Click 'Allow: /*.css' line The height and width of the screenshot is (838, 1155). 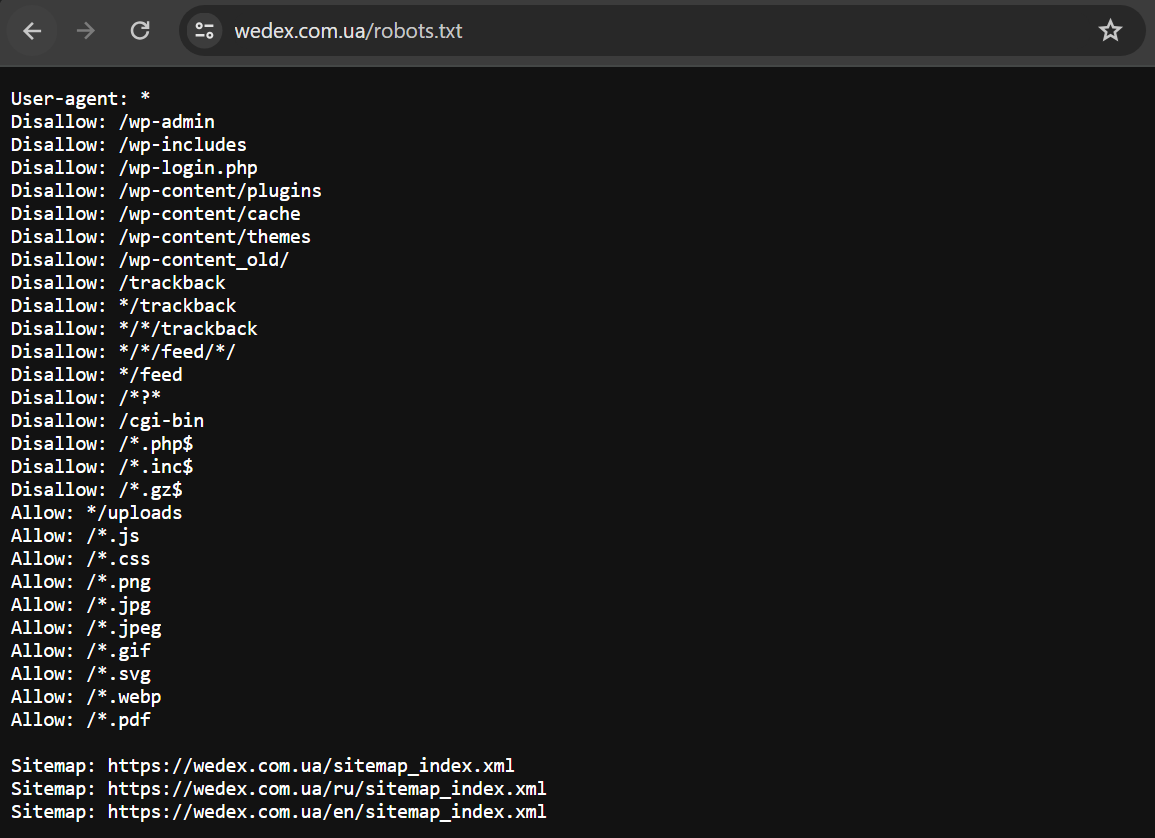click(80, 559)
